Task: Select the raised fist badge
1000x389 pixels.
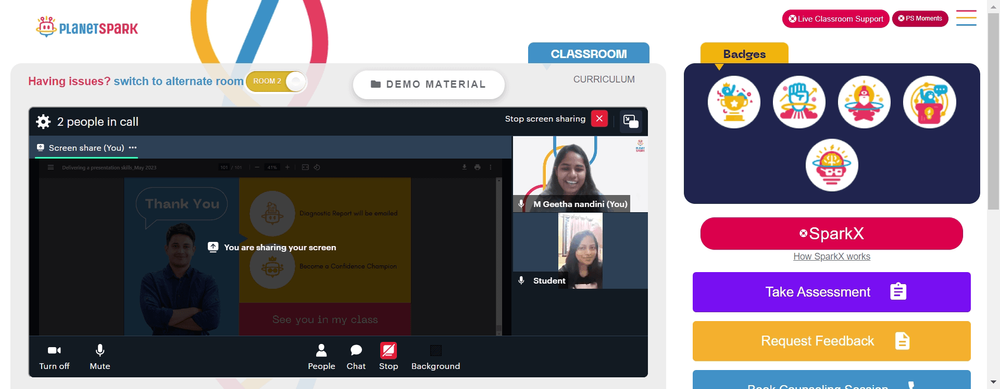Action: (799, 102)
